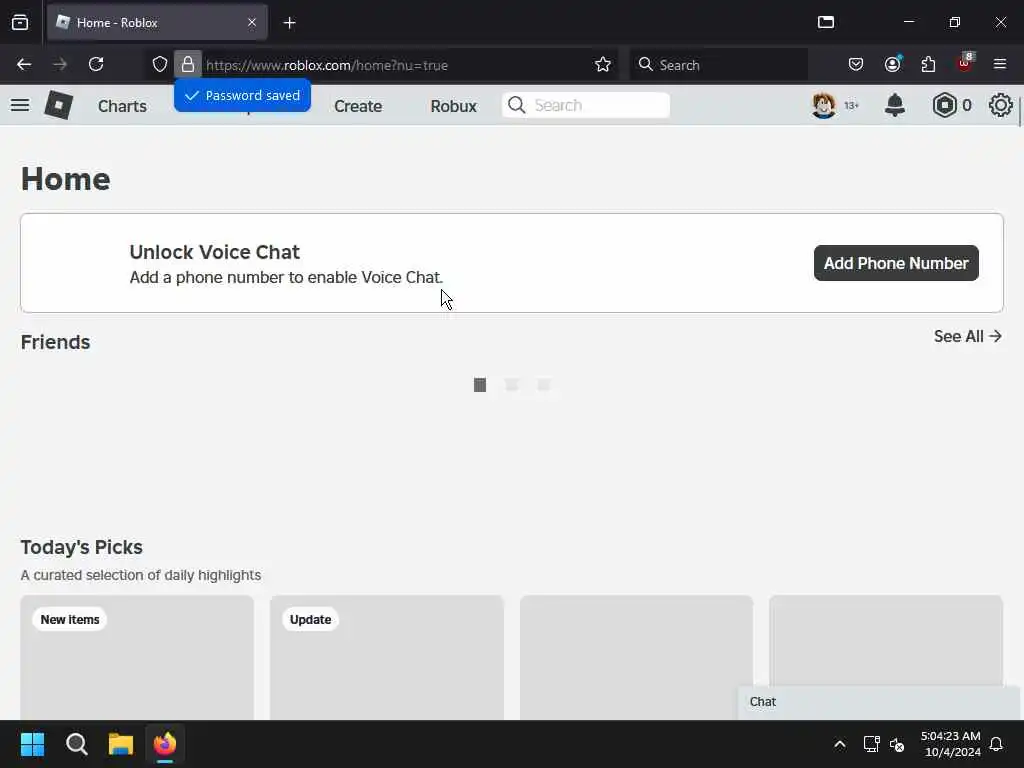1024x768 pixels.
Task: Click See All friends link
Action: tap(967, 336)
